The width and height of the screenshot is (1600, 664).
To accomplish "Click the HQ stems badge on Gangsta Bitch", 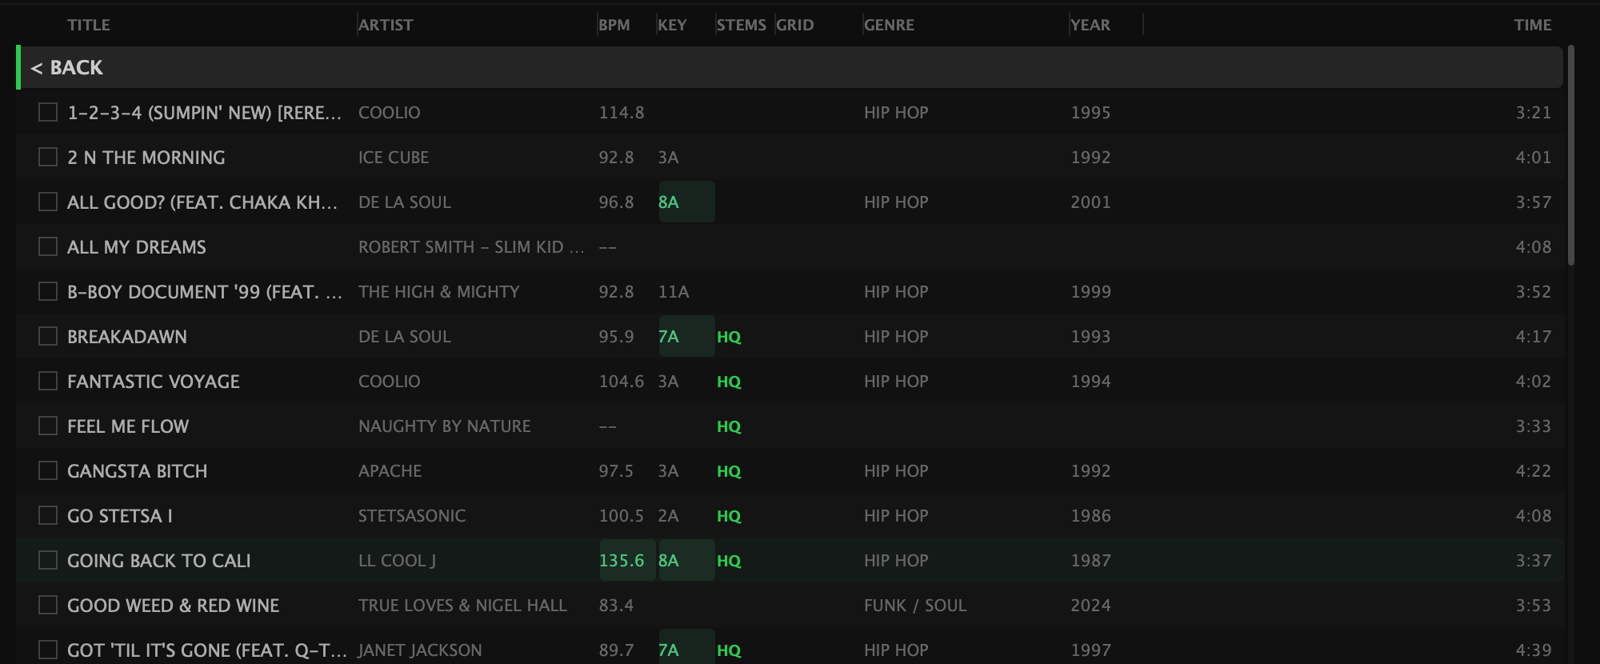I will tap(729, 471).
